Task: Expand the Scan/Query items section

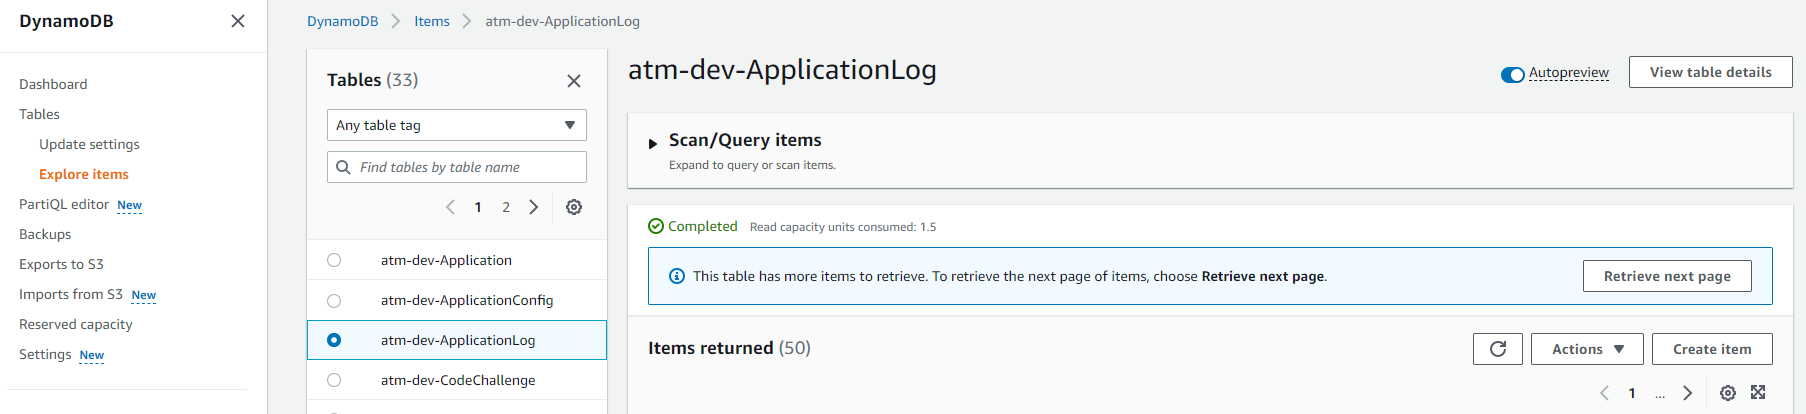Action: coord(653,144)
